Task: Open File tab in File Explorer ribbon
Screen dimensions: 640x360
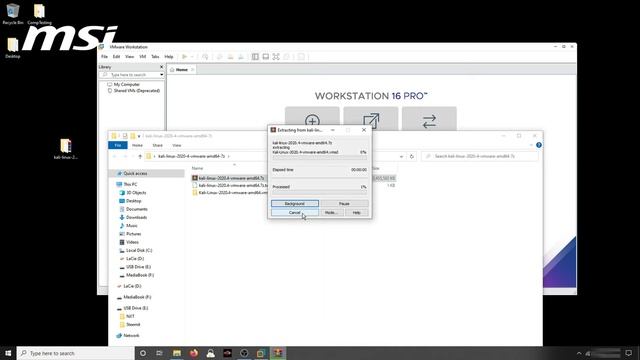Action: pyautogui.click(x=118, y=145)
